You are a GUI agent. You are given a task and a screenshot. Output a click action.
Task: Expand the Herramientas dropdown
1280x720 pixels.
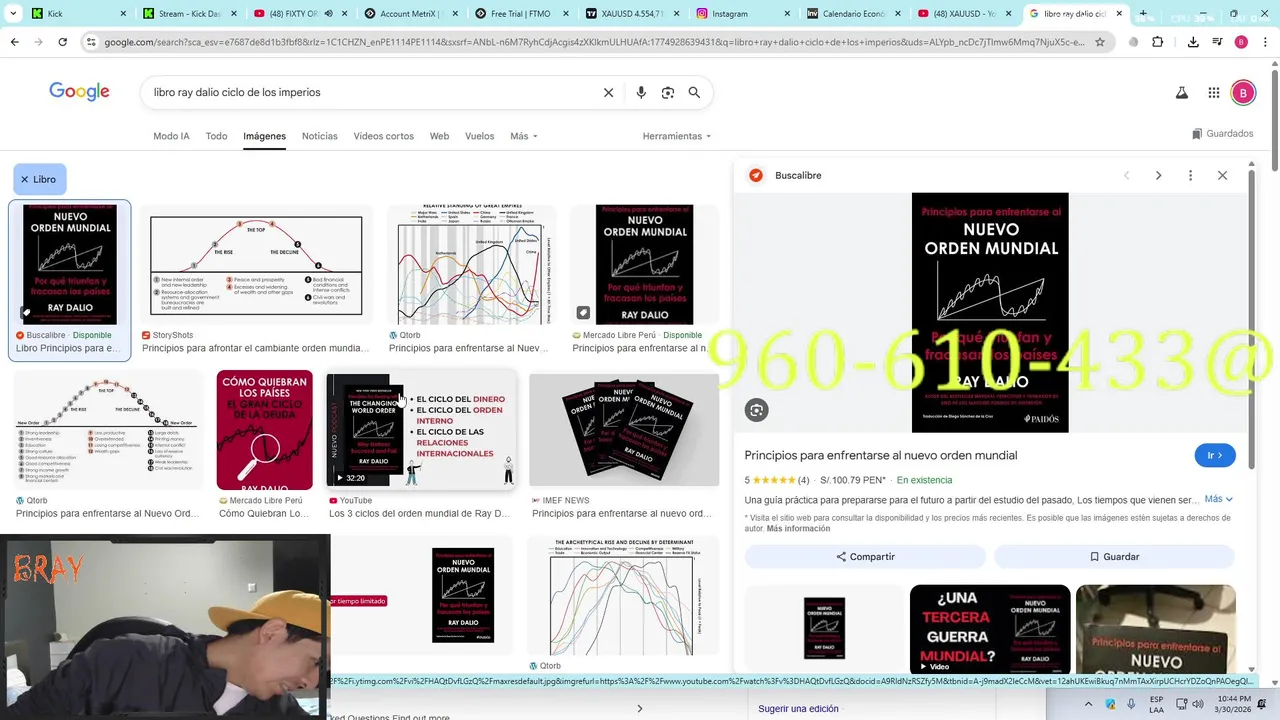point(677,136)
